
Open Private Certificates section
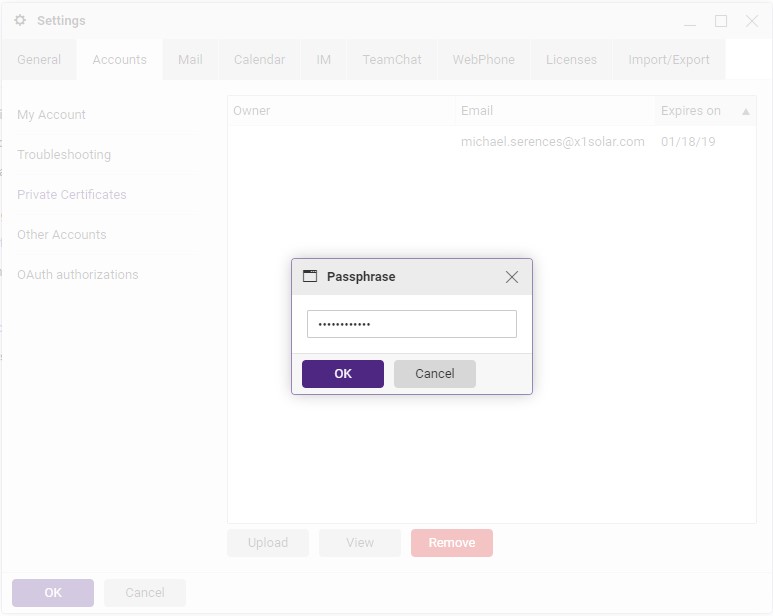(72, 195)
